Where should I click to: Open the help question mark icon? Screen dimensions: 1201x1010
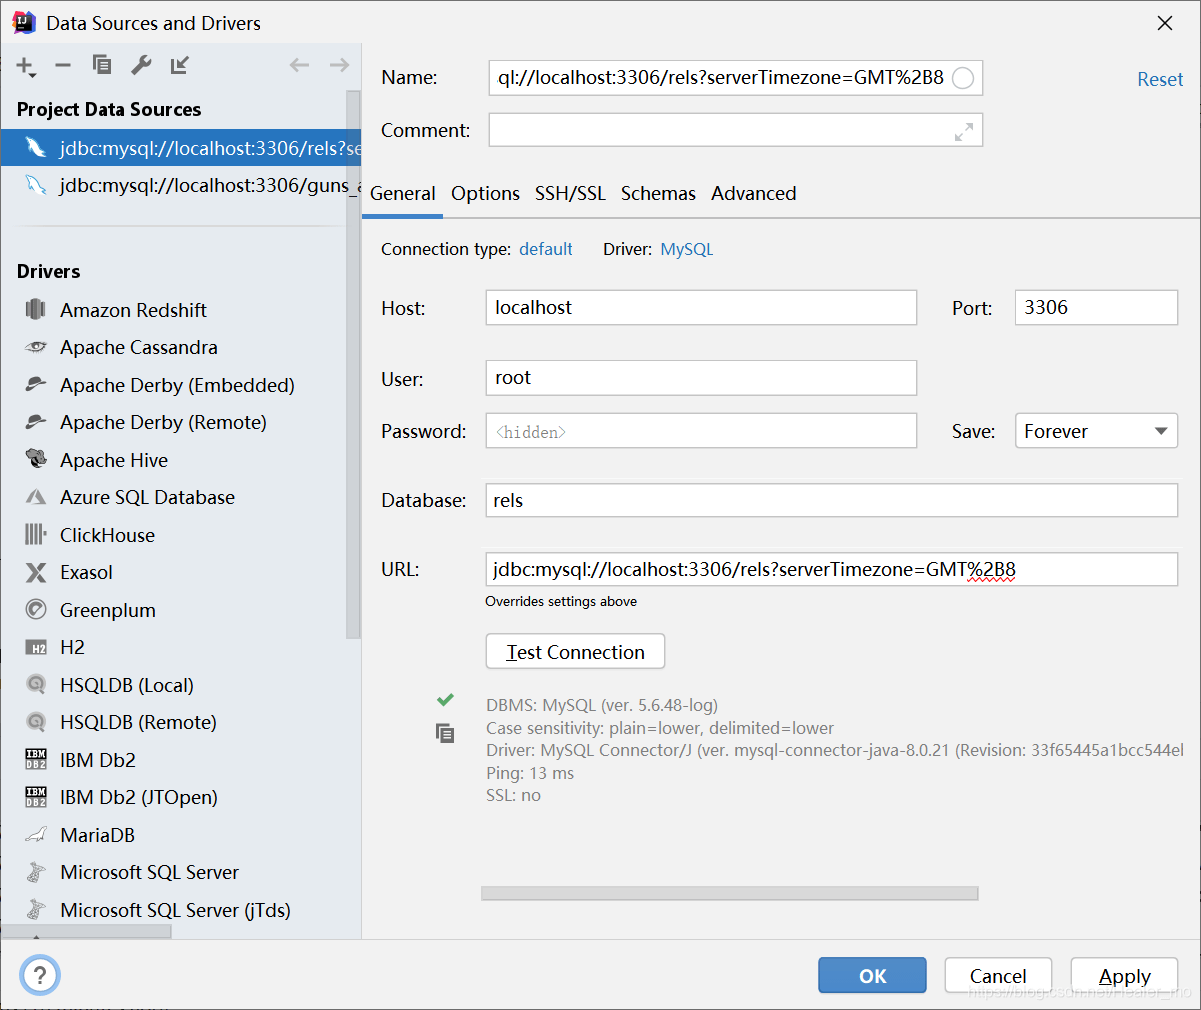pos(39,975)
